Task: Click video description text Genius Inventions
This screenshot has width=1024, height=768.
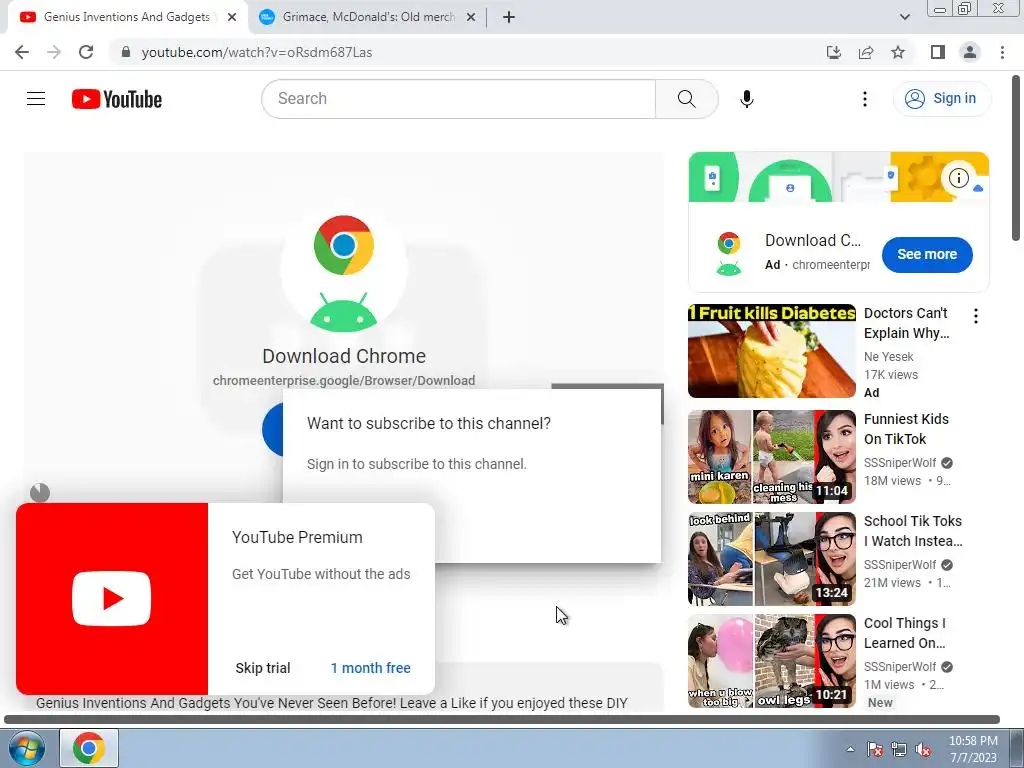Action: point(331,703)
